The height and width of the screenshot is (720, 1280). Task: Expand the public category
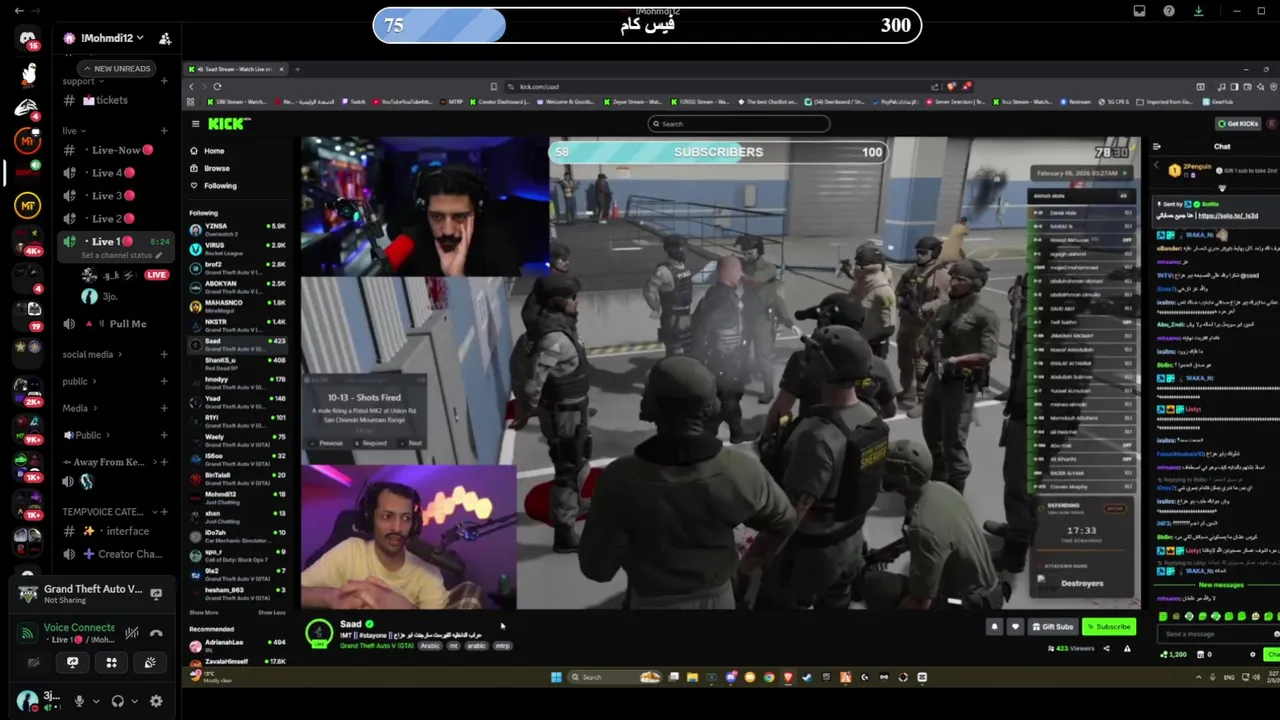[79, 381]
